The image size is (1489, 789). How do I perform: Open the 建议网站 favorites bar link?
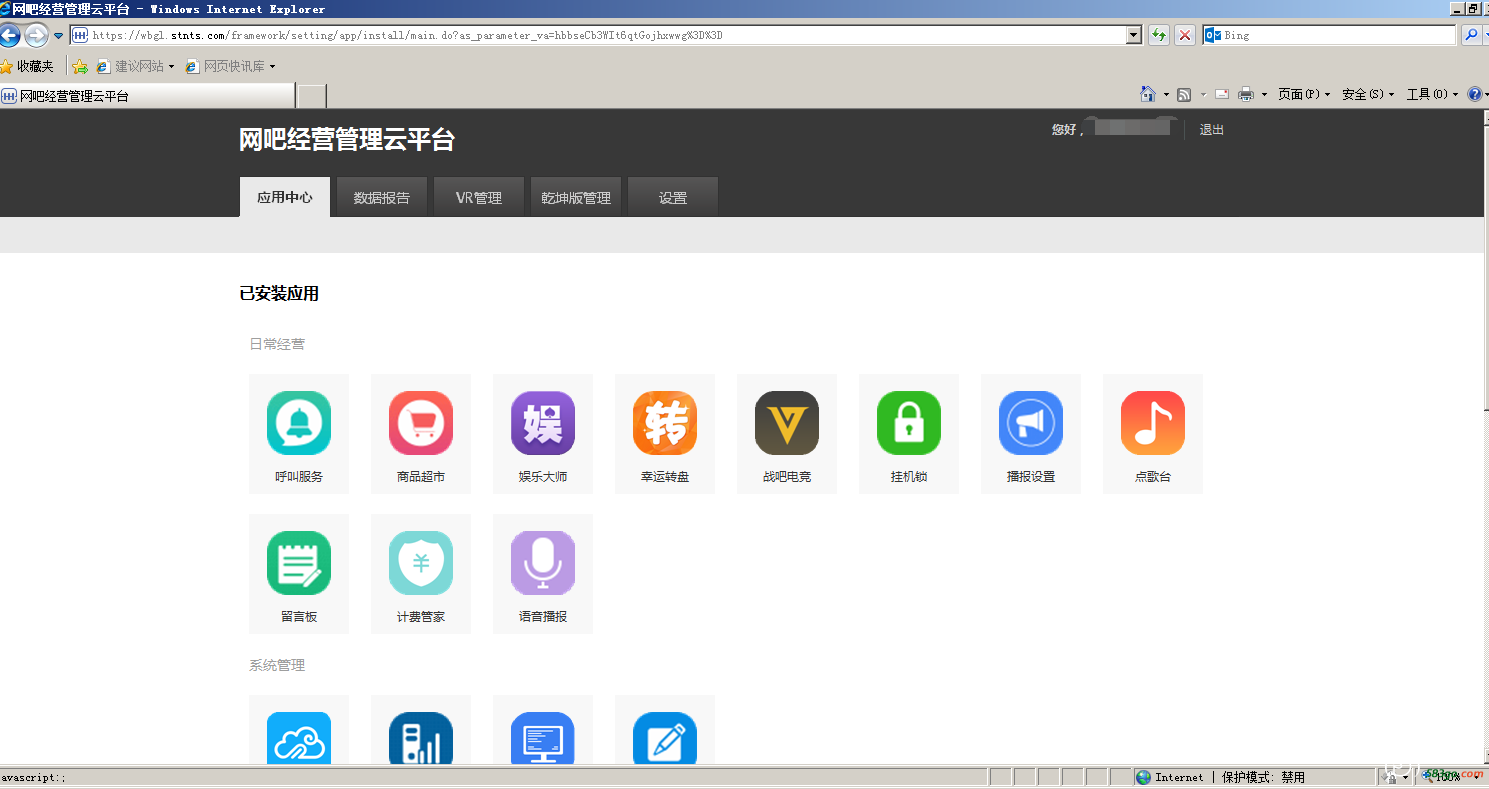coord(138,66)
